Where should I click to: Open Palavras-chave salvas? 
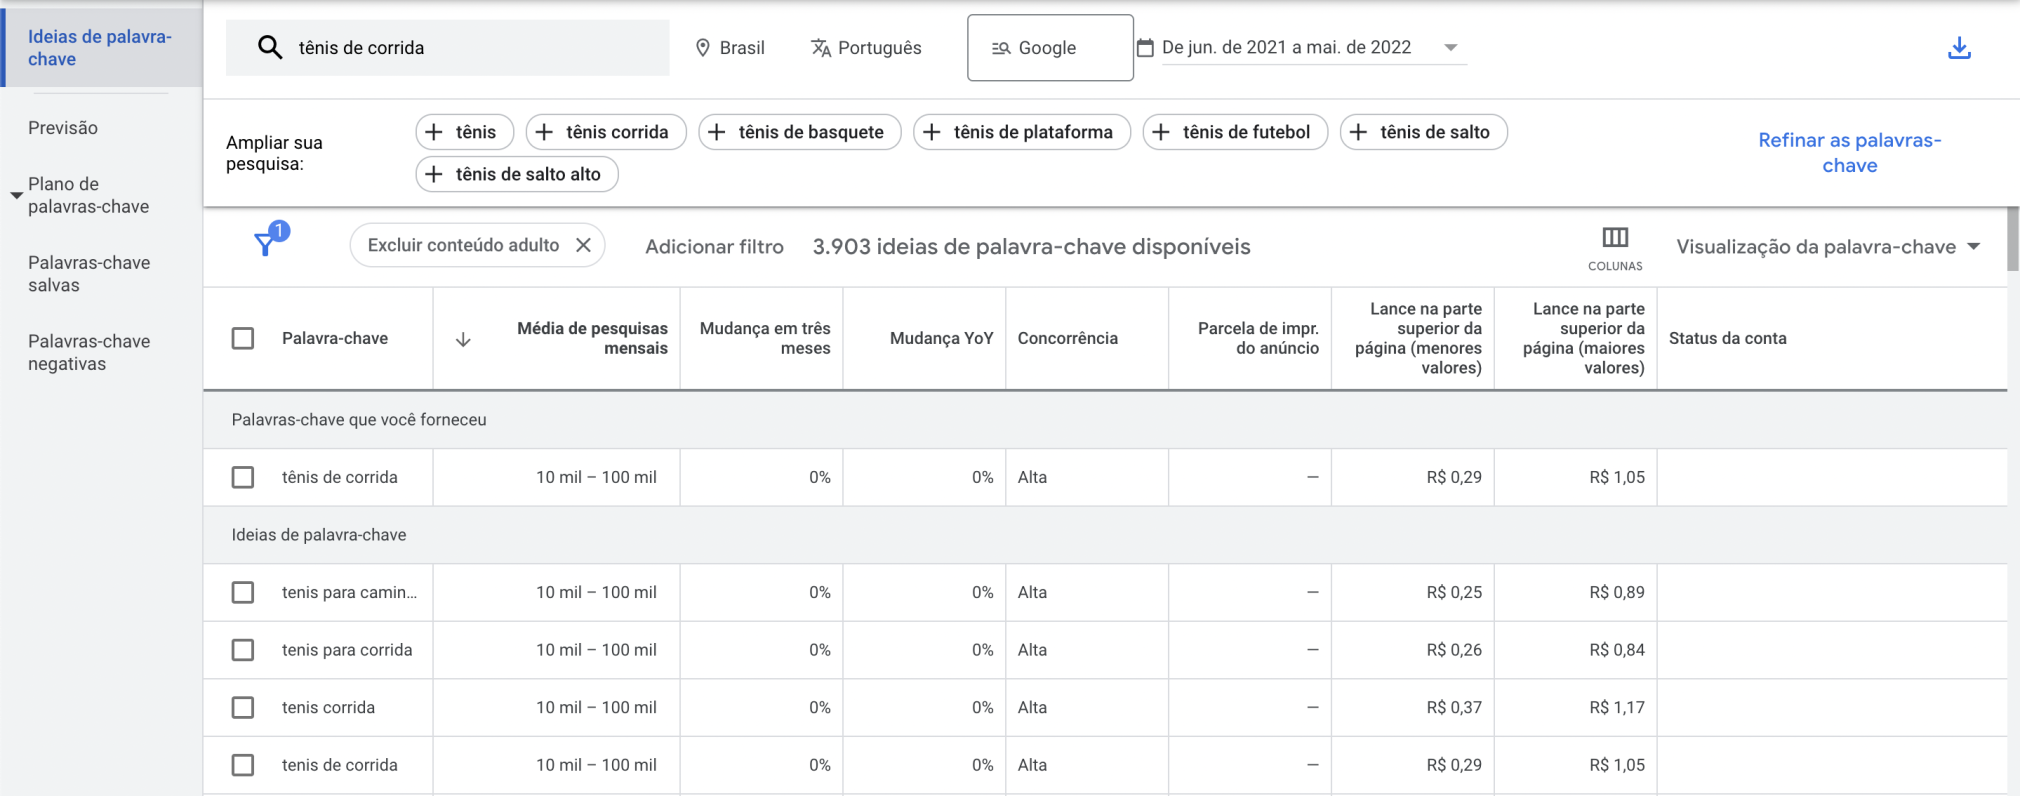[89, 274]
